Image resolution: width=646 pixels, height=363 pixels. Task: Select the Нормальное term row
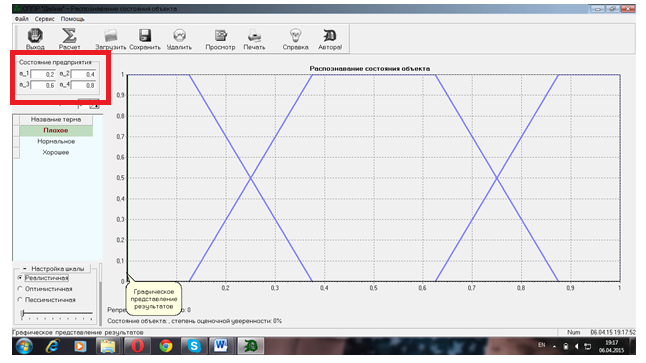56,141
